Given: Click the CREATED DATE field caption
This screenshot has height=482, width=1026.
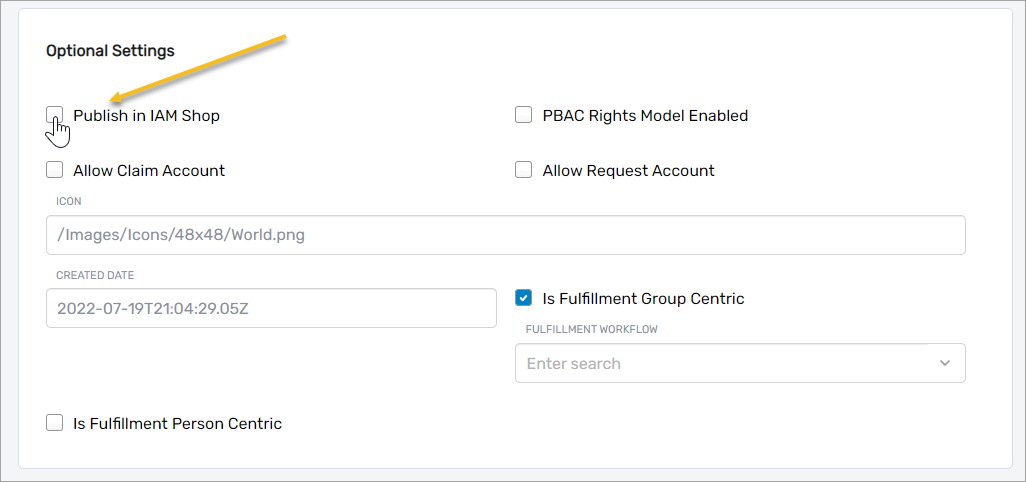Looking at the screenshot, I should (95, 275).
